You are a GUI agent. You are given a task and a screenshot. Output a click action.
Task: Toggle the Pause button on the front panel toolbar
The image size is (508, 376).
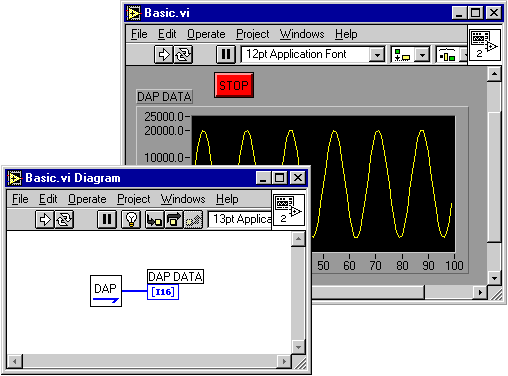(226, 55)
